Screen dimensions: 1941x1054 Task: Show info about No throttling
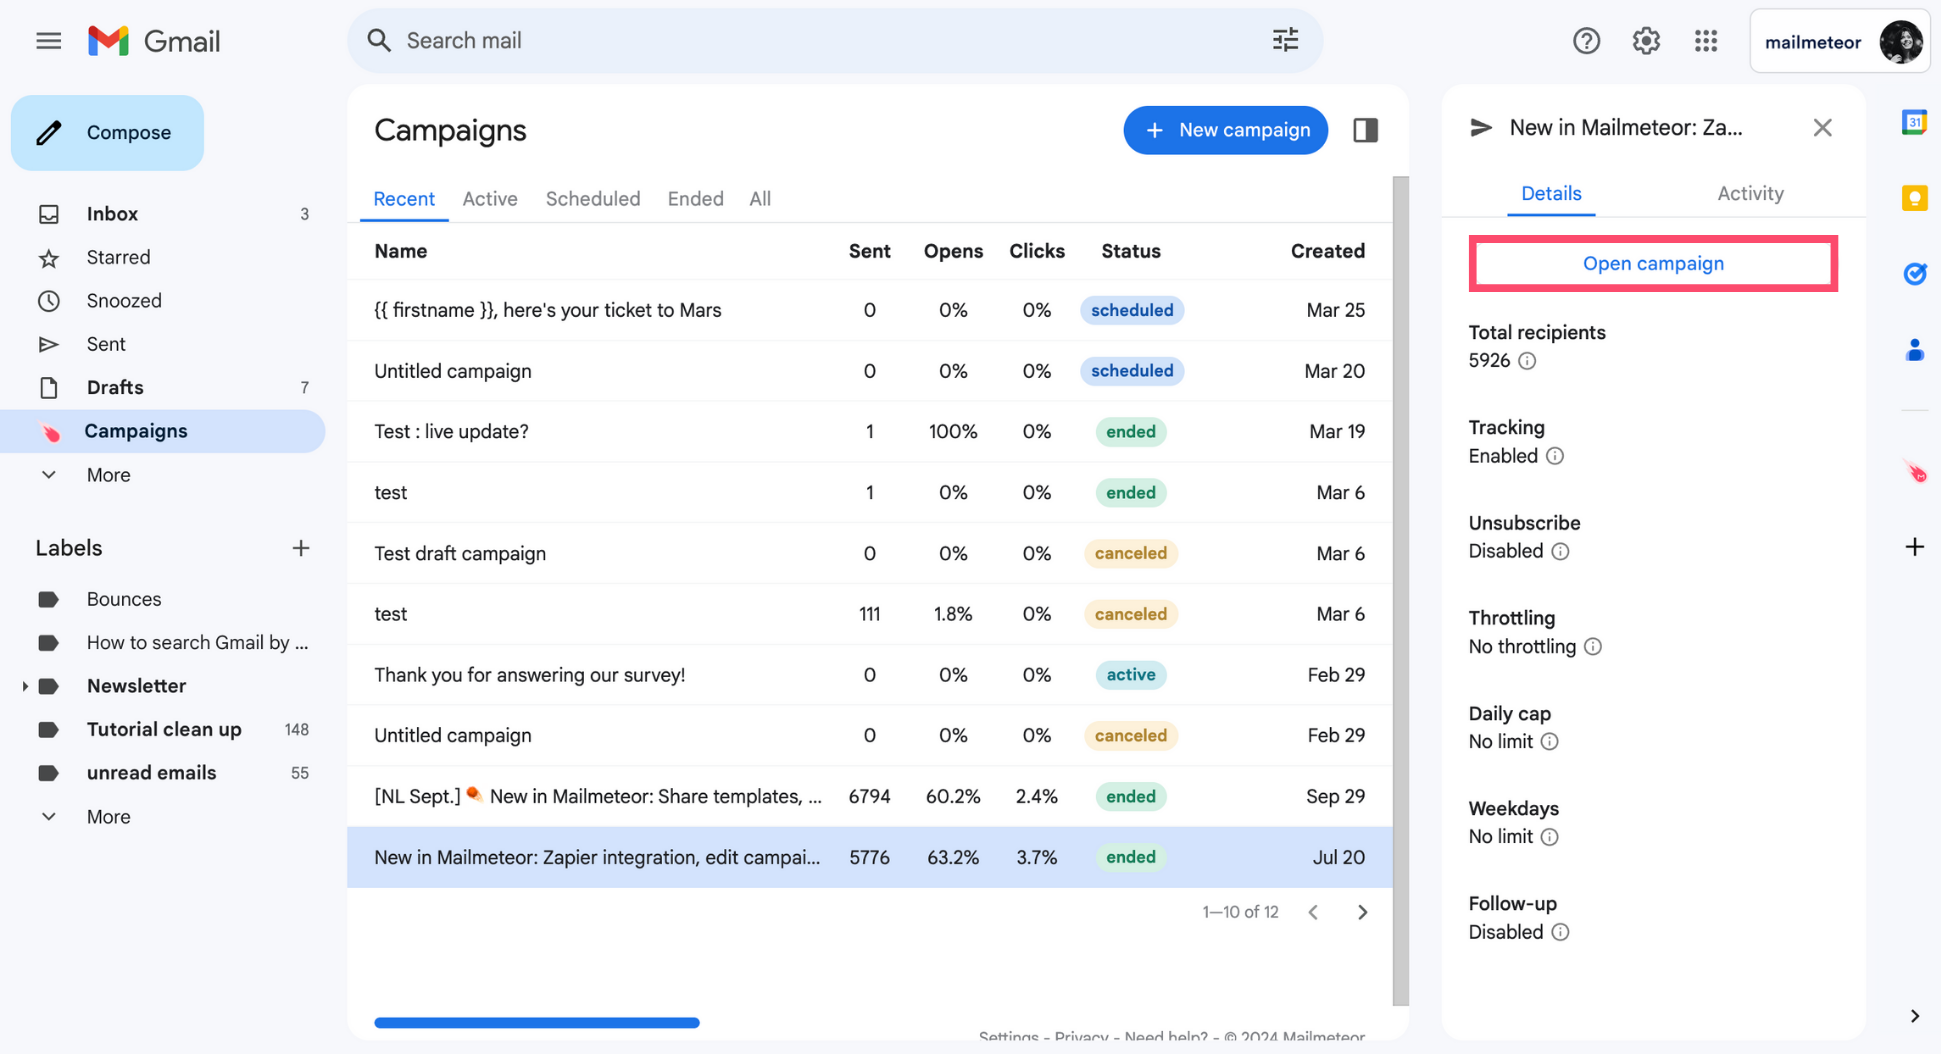click(1593, 647)
